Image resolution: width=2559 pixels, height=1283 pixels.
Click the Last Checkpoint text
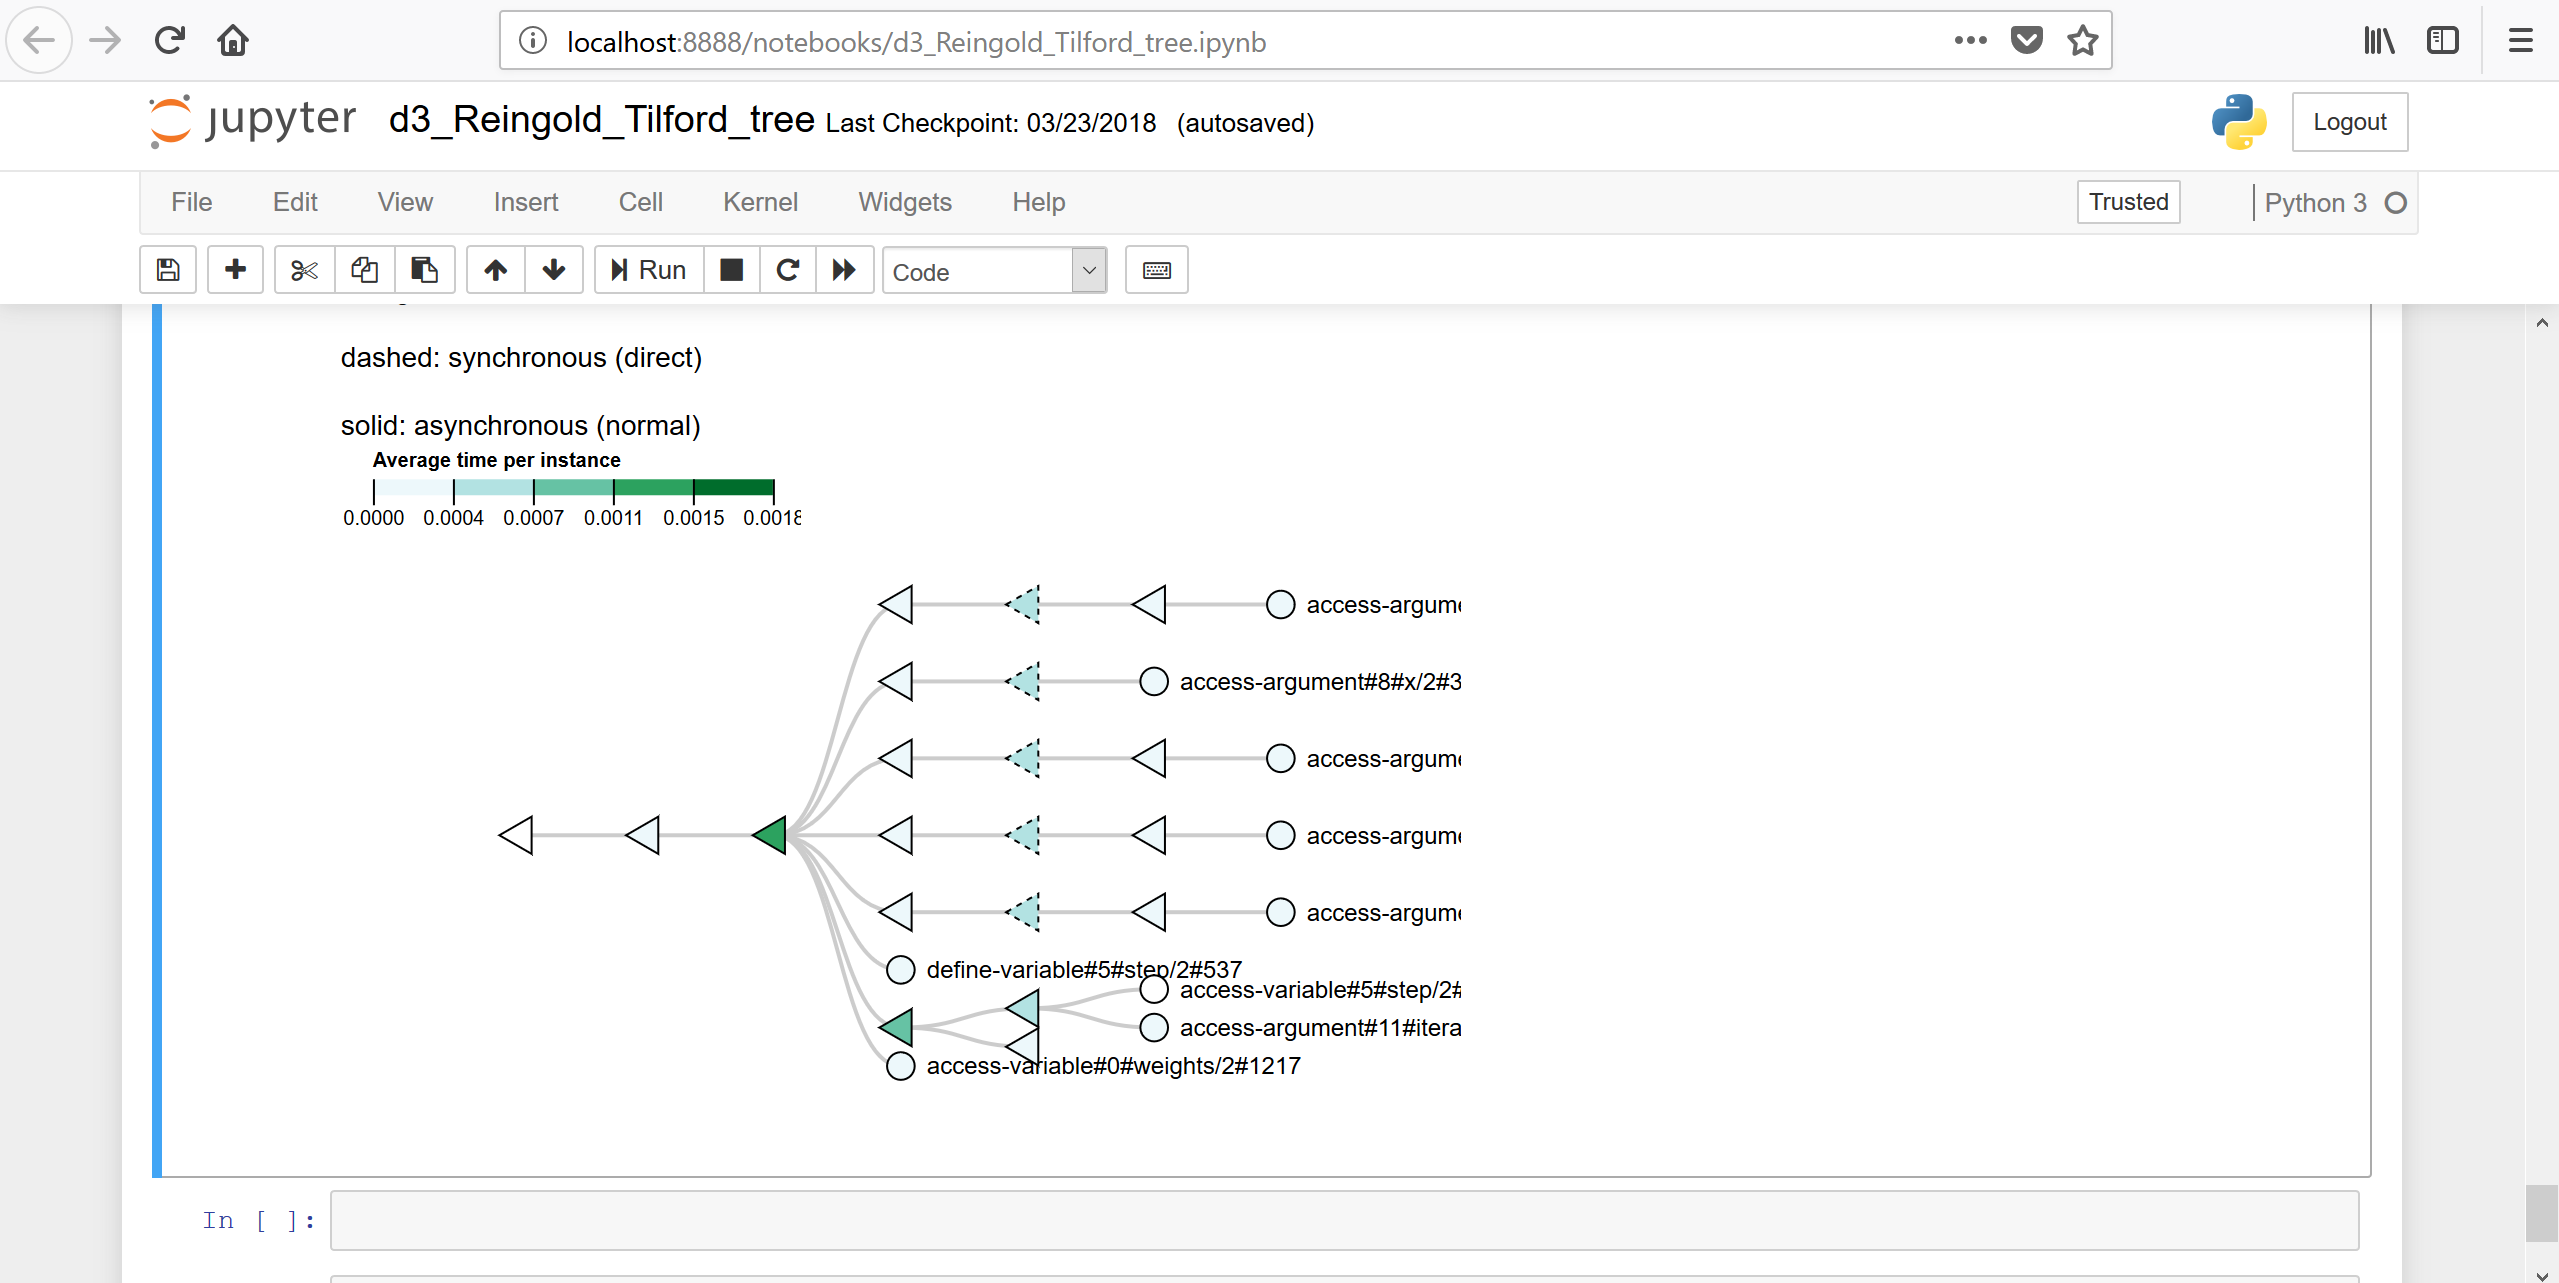click(x=991, y=123)
